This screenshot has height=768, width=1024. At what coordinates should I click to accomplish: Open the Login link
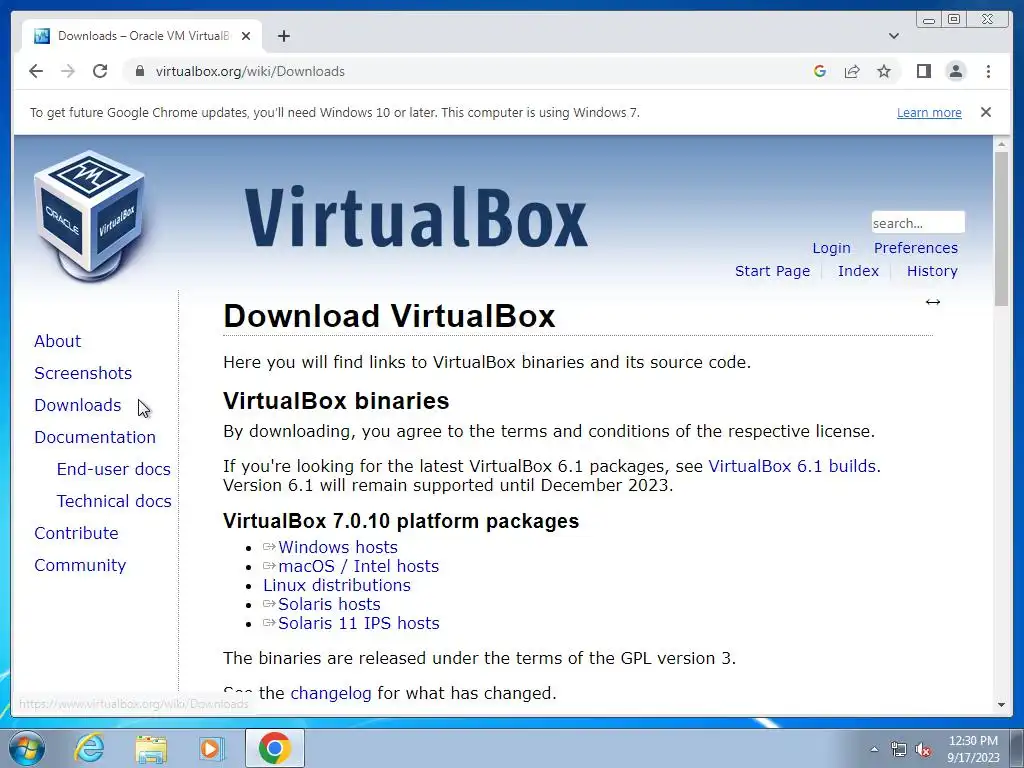click(x=831, y=248)
